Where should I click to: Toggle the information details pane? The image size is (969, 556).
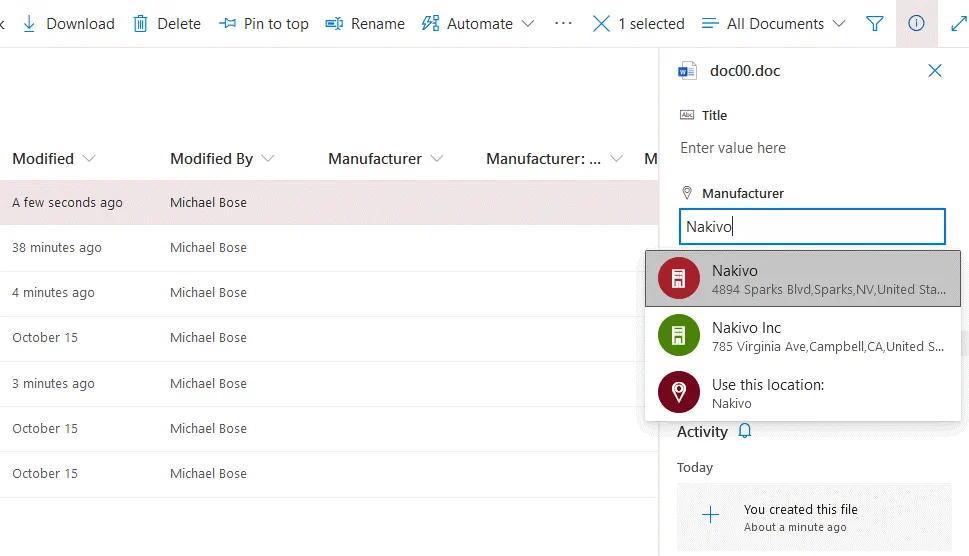(x=916, y=23)
